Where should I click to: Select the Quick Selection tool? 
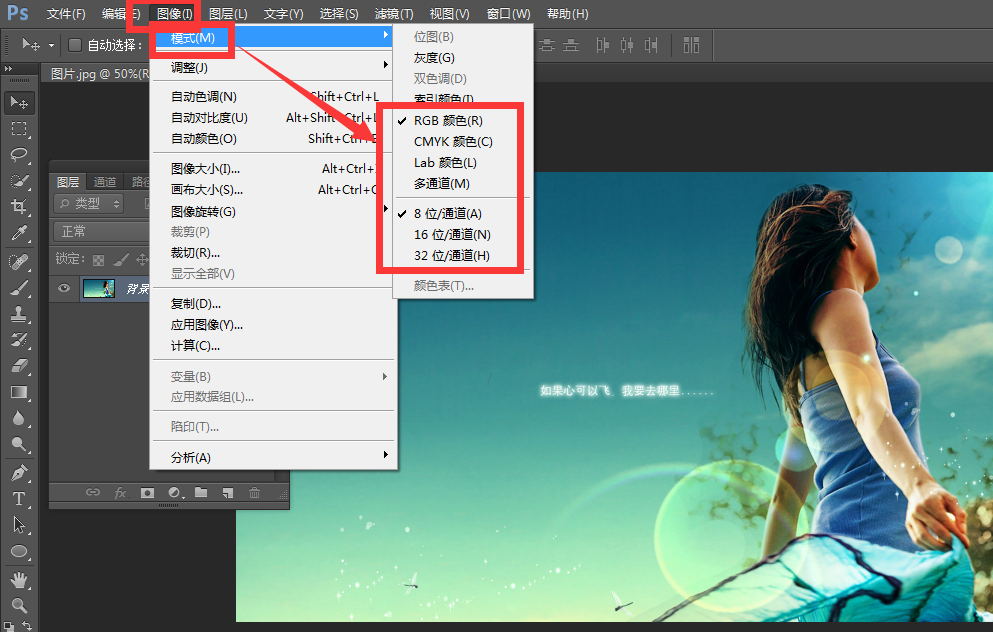pos(19,181)
